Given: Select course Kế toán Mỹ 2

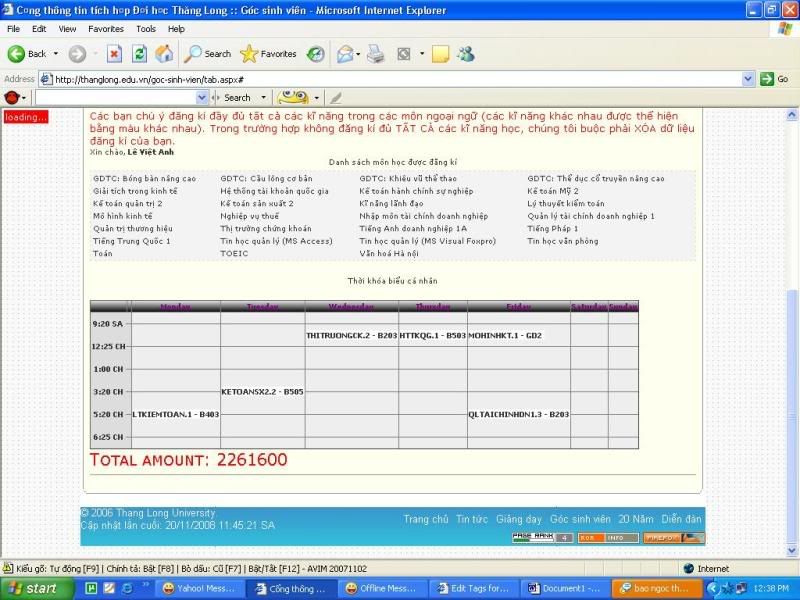Looking at the screenshot, I should coord(553,191).
